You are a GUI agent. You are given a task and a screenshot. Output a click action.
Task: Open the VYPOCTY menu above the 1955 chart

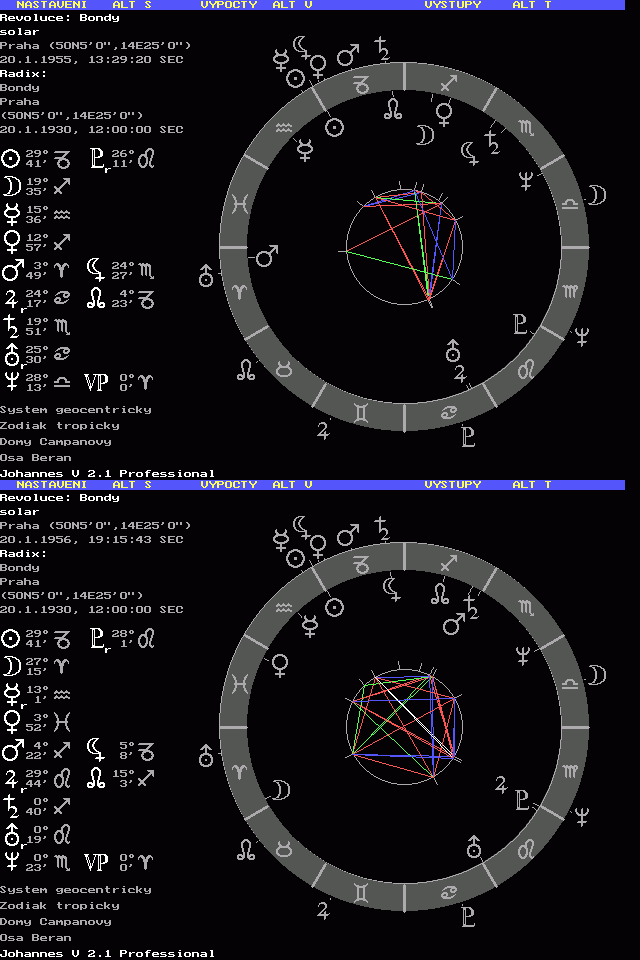click(x=228, y=5)
